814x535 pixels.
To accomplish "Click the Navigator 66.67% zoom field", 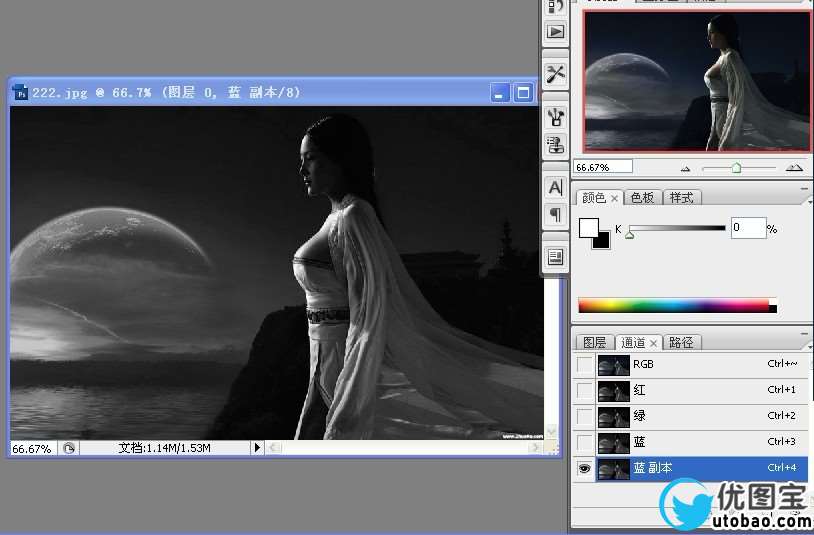I will pyautogui.click(x=603, y=167).
